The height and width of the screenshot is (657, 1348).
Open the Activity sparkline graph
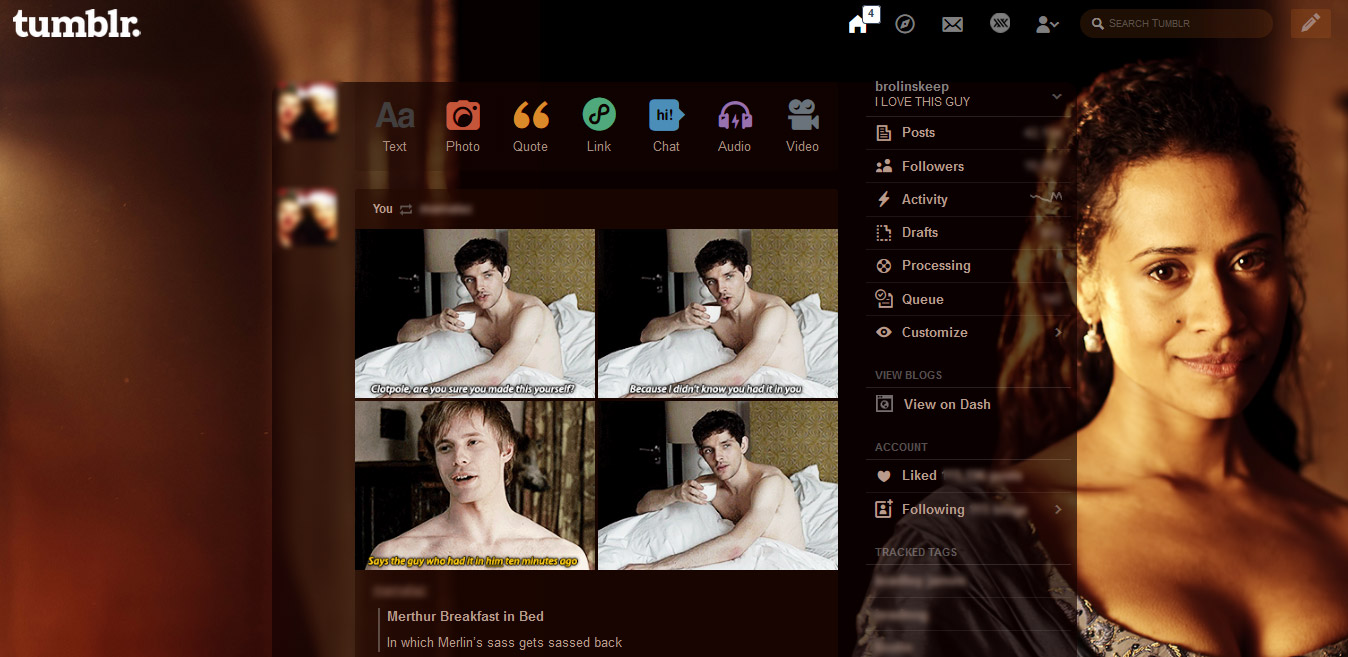pos(1046,199)
